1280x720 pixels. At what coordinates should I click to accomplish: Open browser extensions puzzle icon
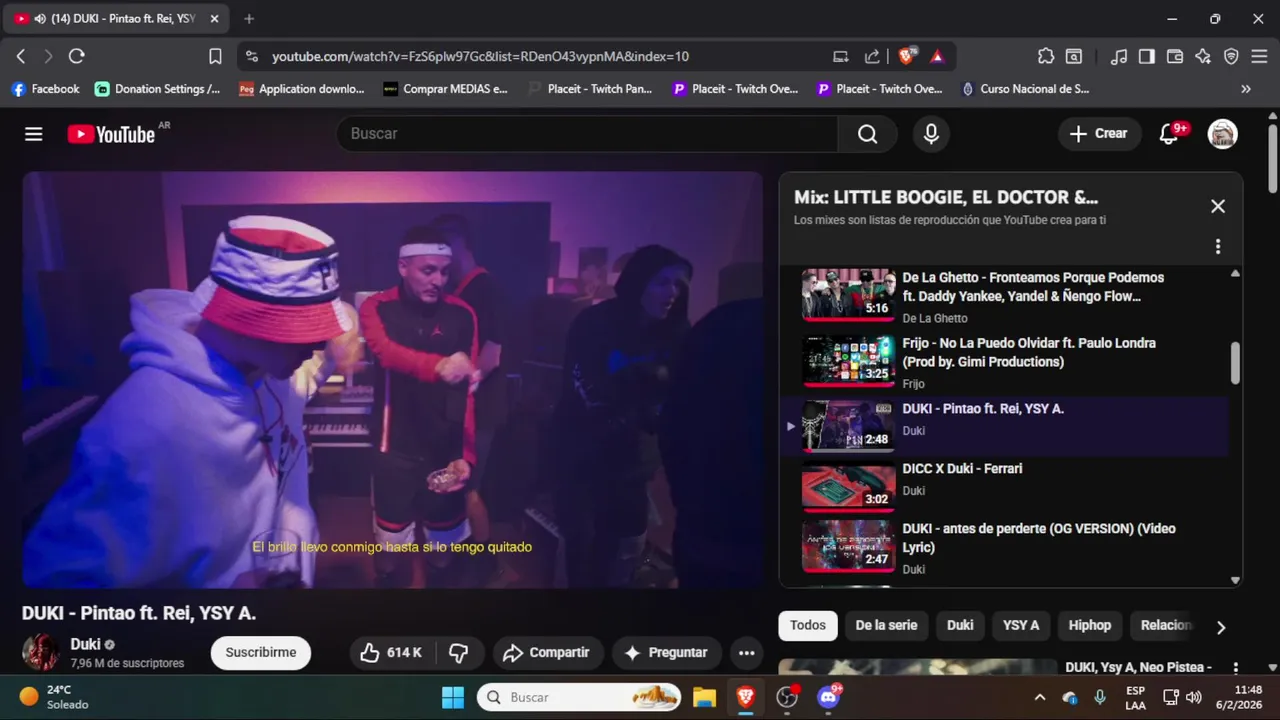pos(1046,57)
